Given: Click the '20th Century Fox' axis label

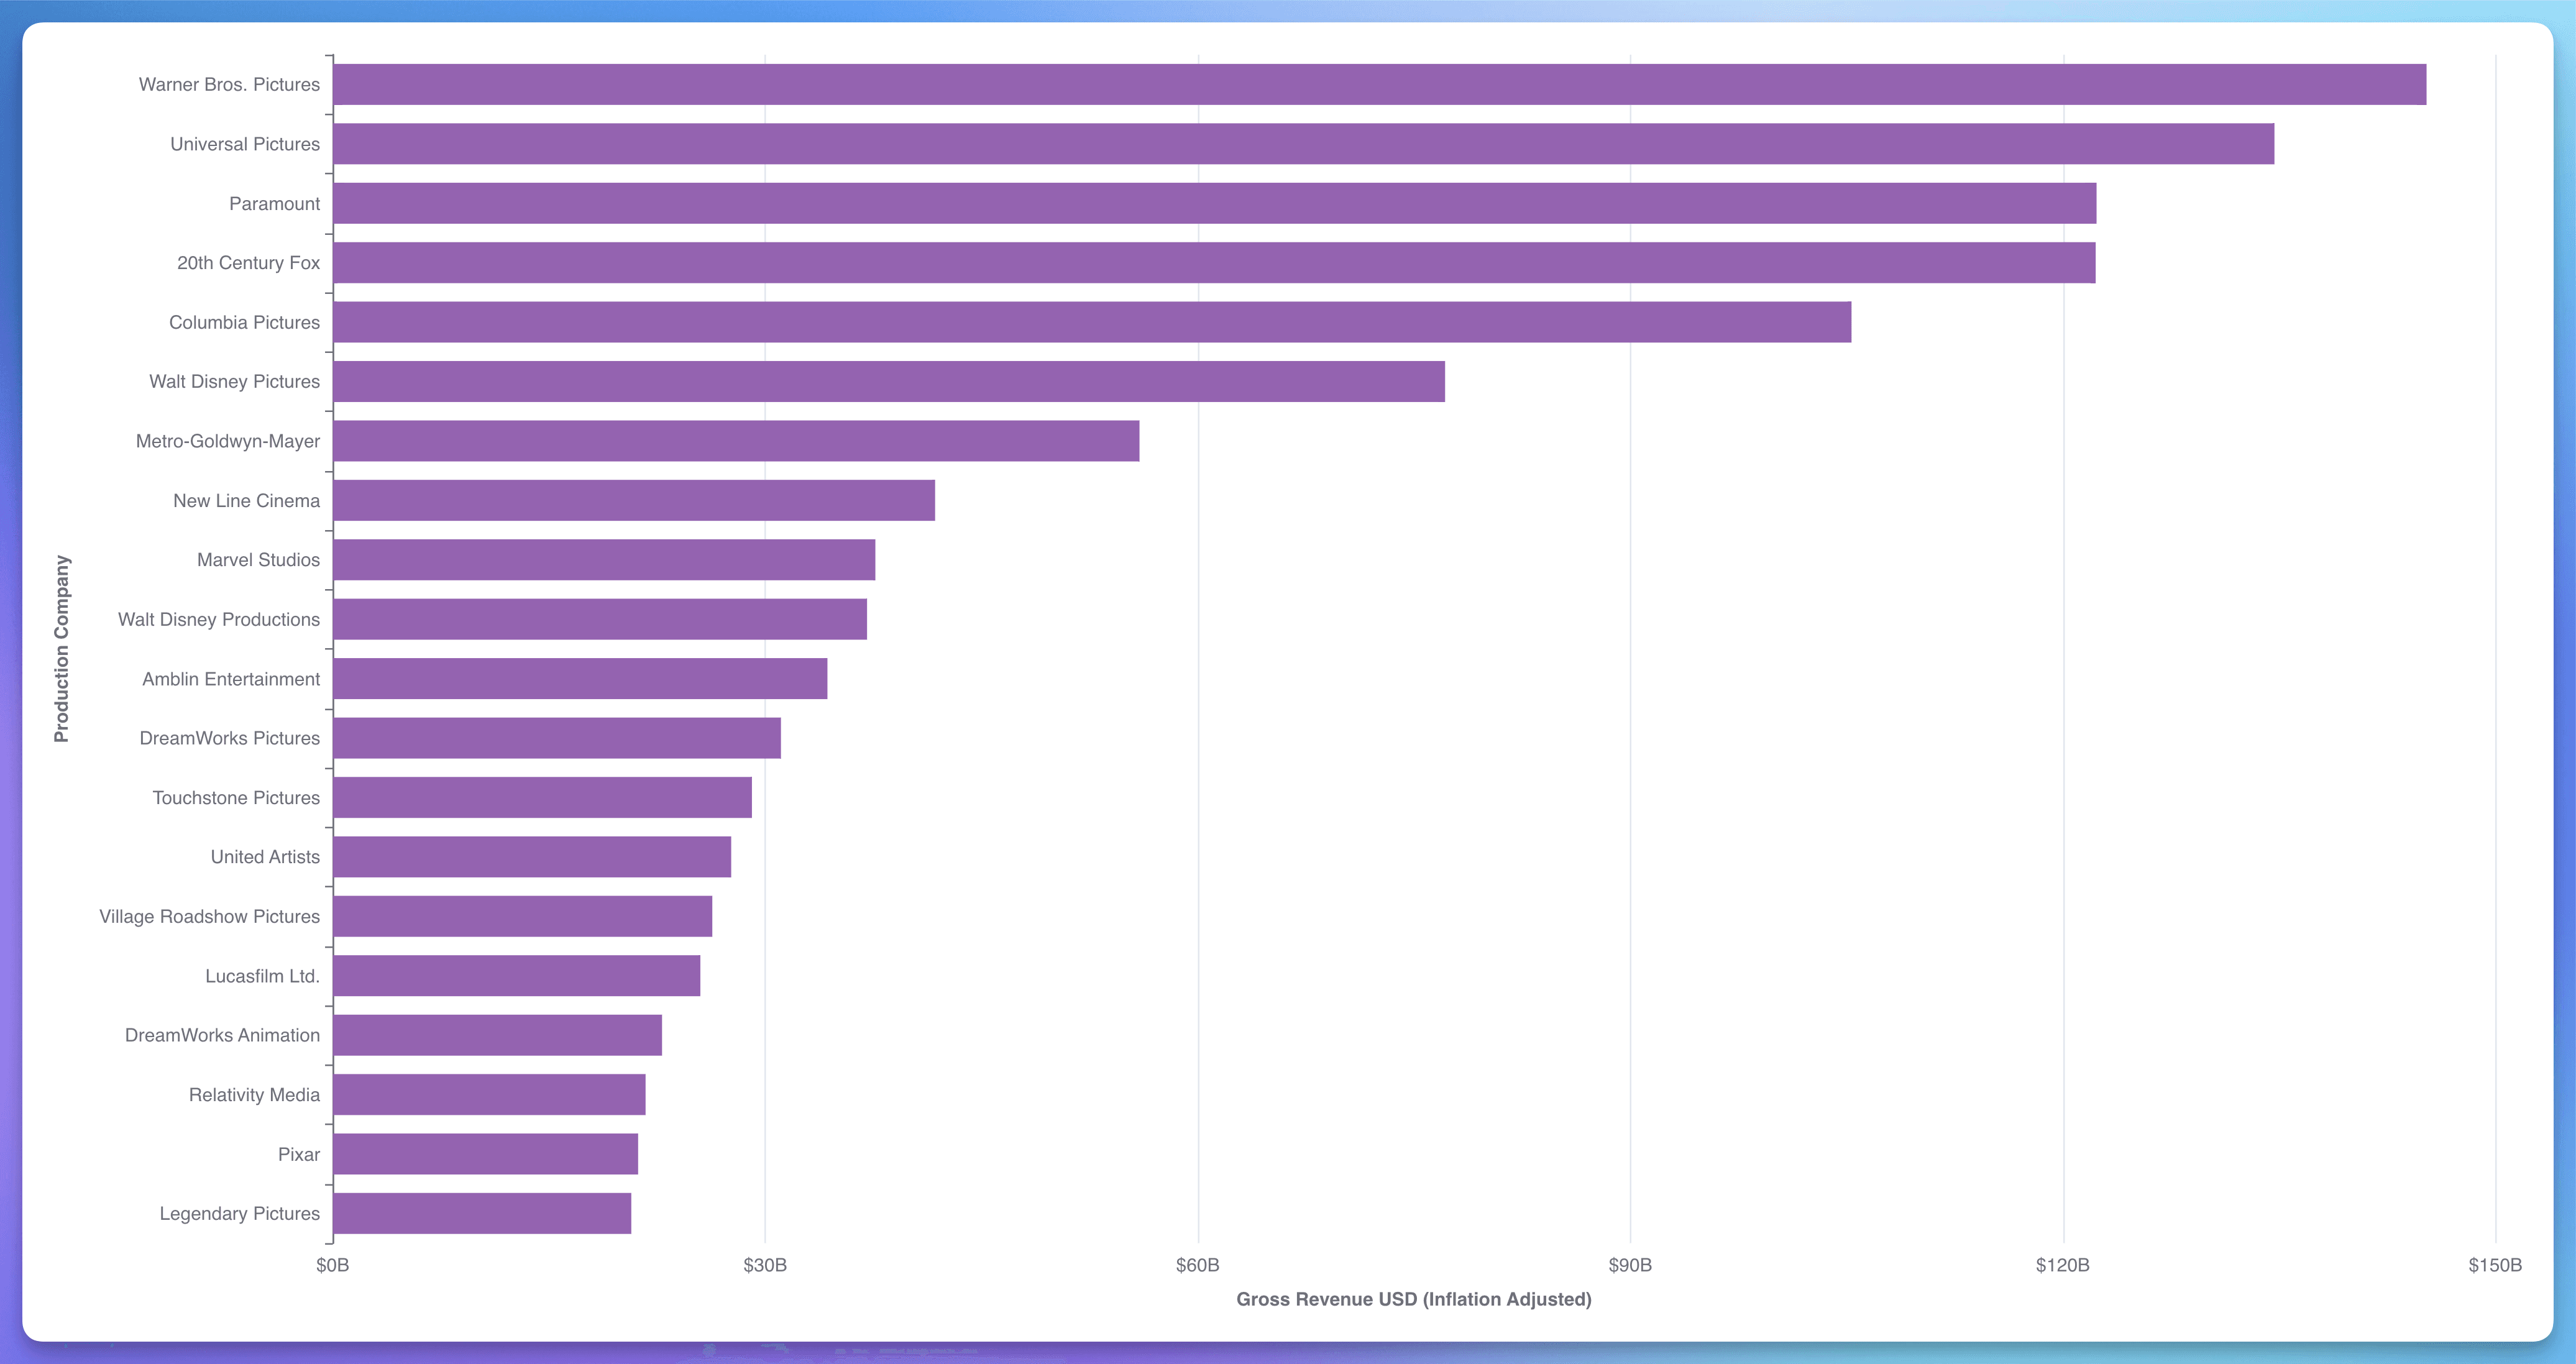Looking at the screenshot, I should tap(249, 263).
